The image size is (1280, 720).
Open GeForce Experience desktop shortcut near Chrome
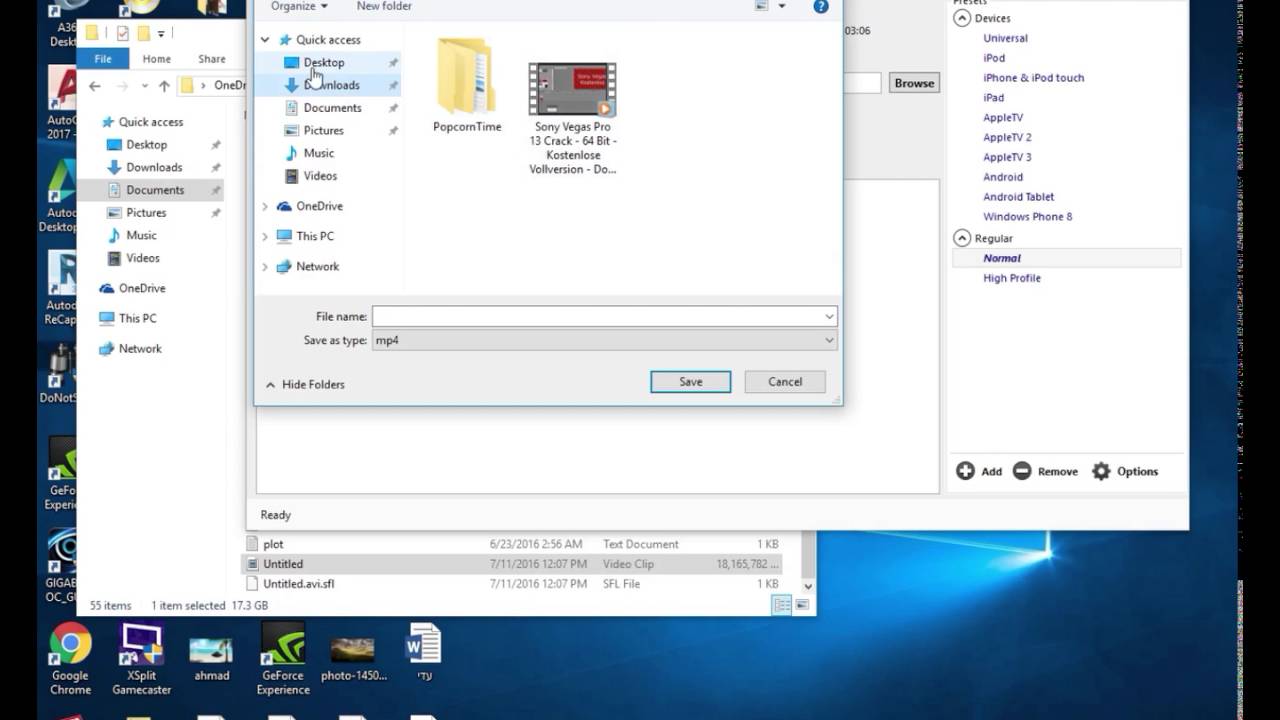click(283, 660)
